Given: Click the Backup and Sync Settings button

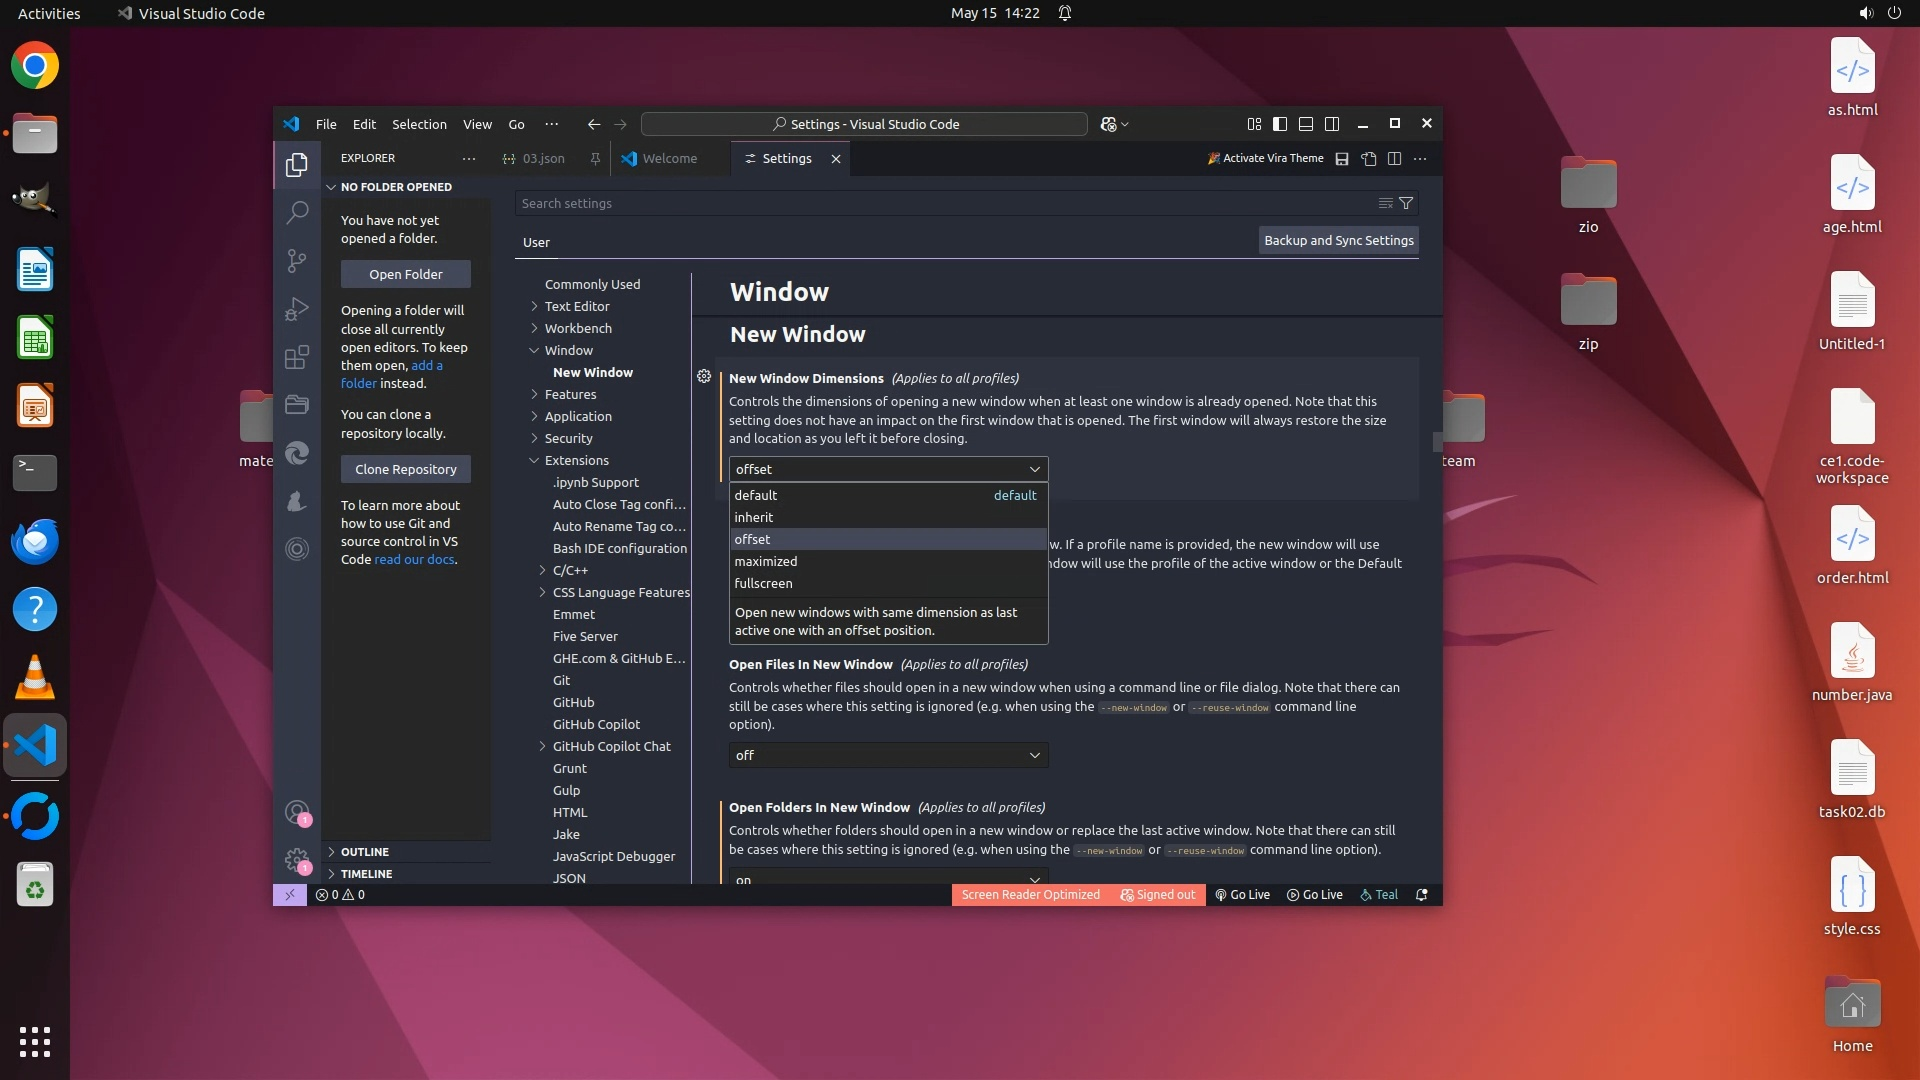Looking at the screenshot, I should click(x=1338, y=240).
